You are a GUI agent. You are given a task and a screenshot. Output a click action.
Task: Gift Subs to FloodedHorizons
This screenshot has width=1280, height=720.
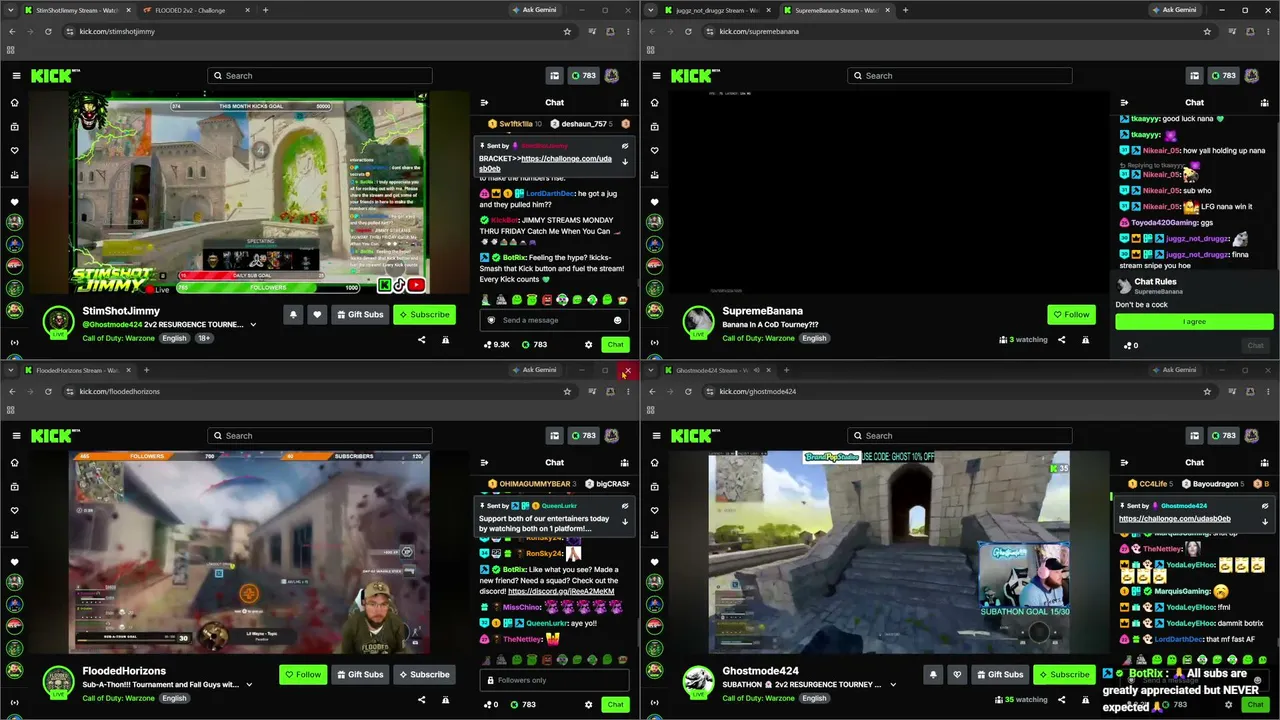point(360,674)
